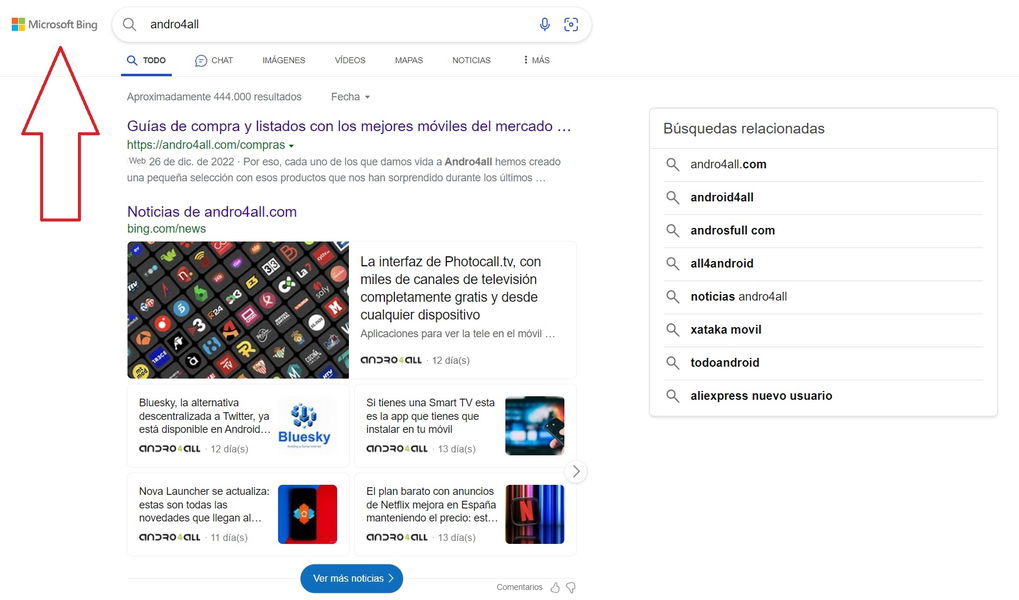The height and width of the screenshot is (600, 1019).
Task: Open the TV channel logos thumbnail image
Action: pyautogui.click(x=238, y=310)
